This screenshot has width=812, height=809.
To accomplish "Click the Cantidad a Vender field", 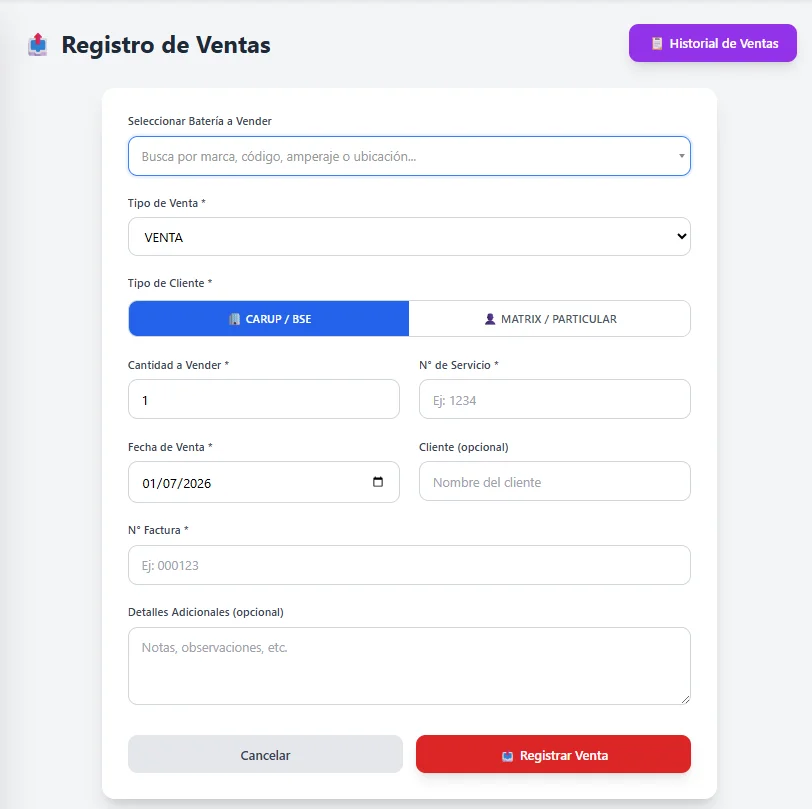I will click(264, 399).
